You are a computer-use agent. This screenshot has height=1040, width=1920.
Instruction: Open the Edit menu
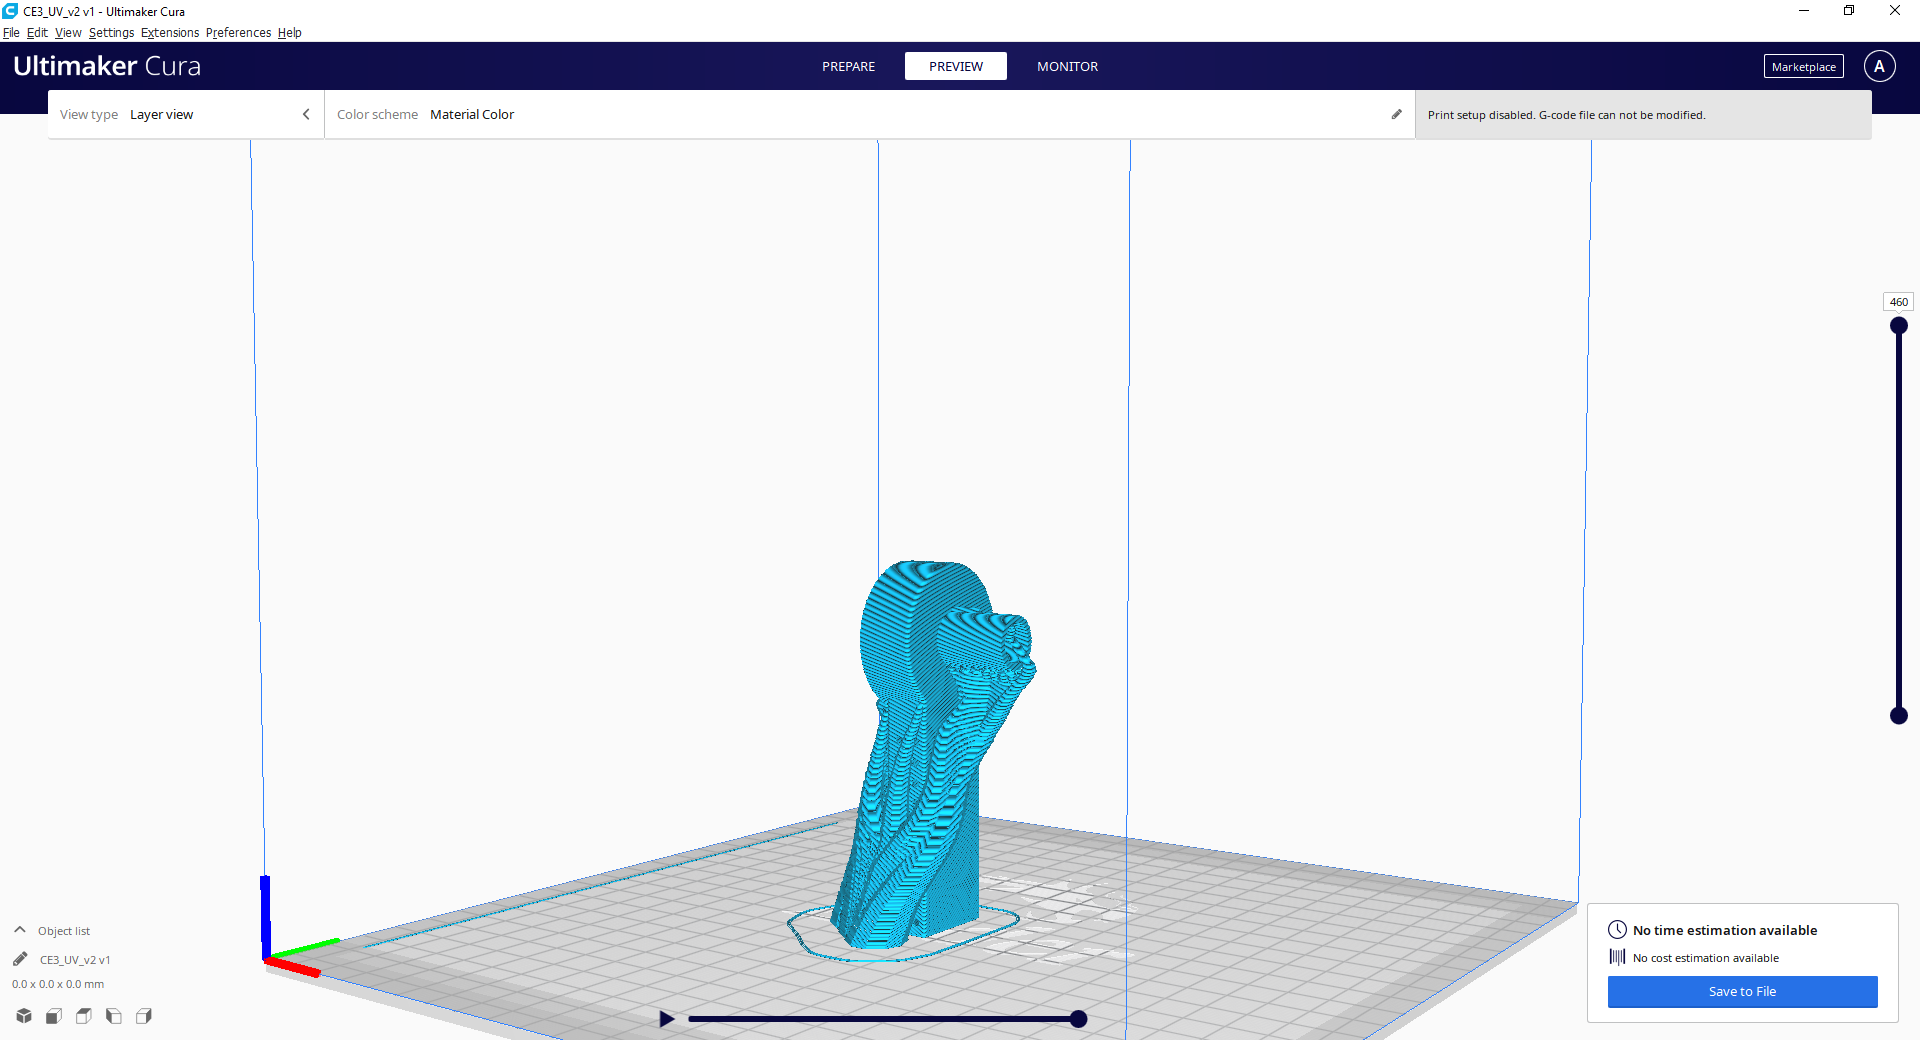click(37, 33)
